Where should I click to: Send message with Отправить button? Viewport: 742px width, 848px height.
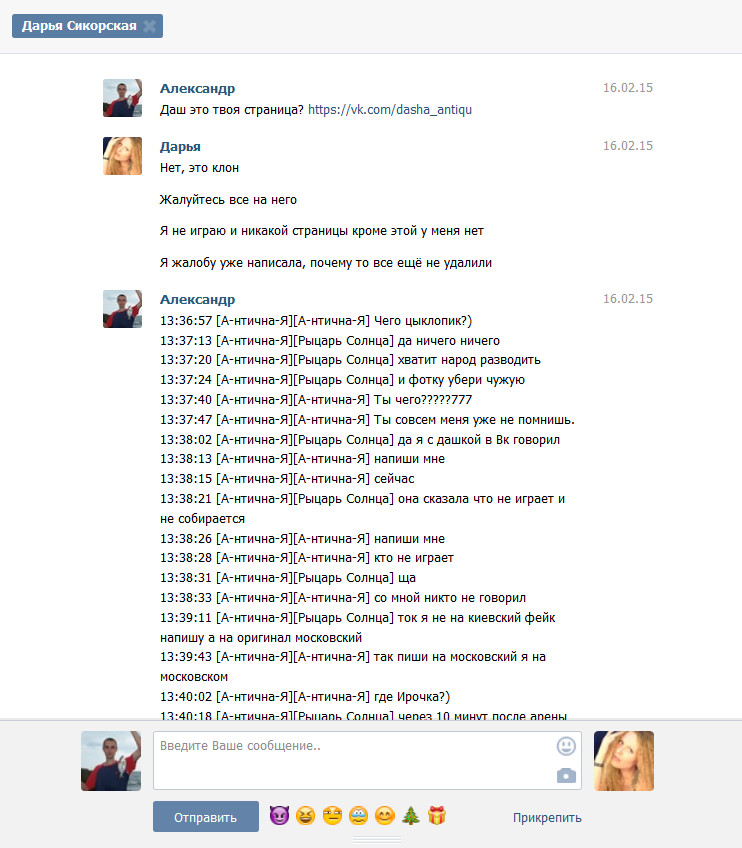(x=206, y=817)
